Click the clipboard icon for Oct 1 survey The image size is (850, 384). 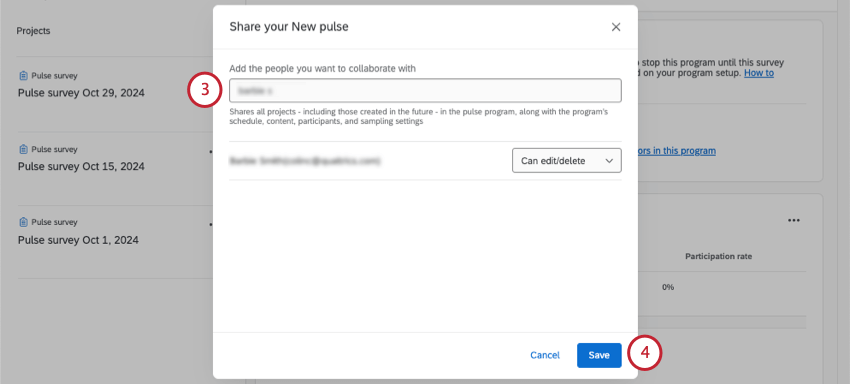(x=23, y=222)
